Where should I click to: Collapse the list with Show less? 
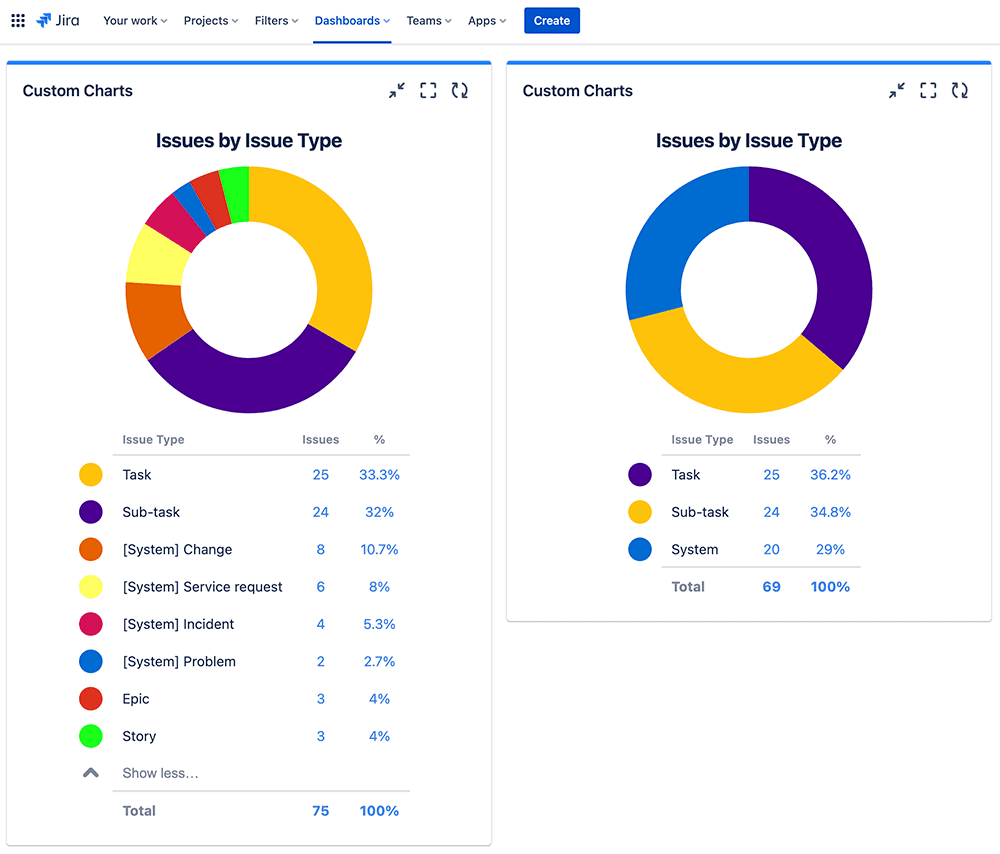160,773
